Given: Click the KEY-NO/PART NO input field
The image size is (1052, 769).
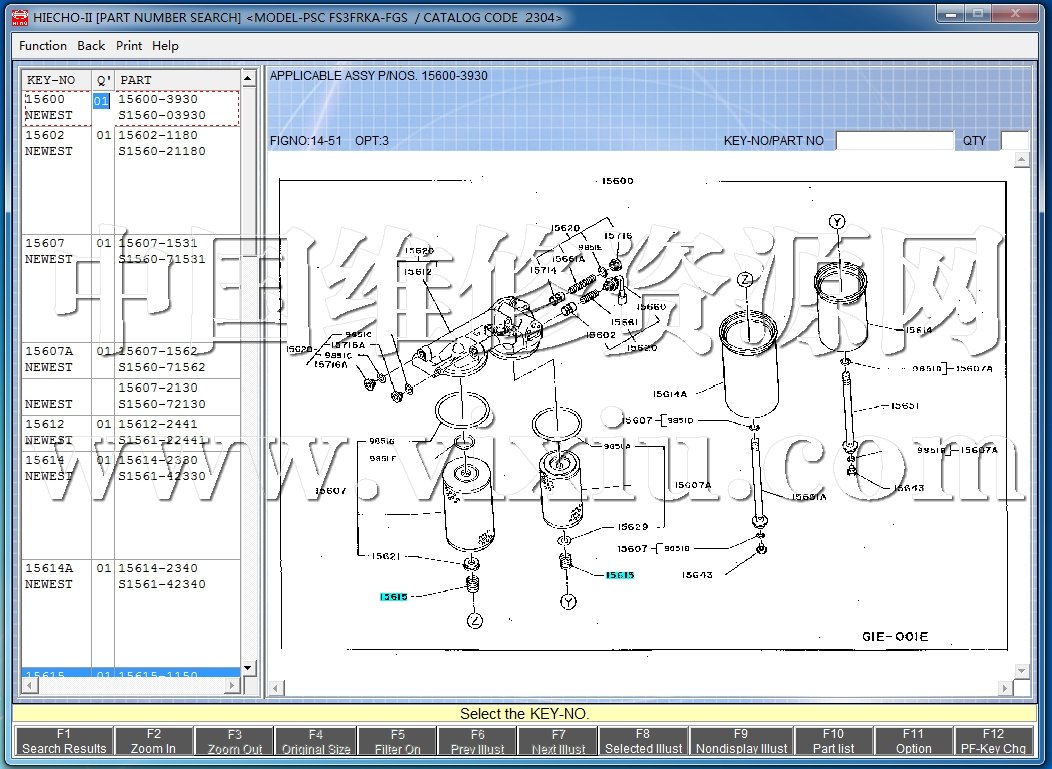Looking at the screenshot, I should click(x=894, y=141).
